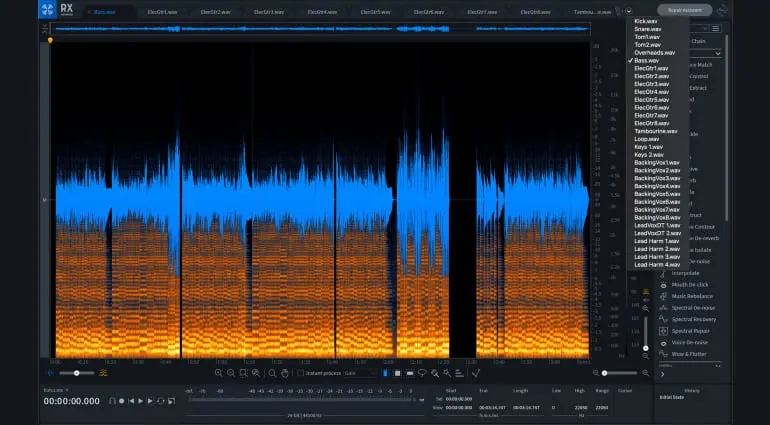Image resolution: width=770 pixels, height=425 pixels.
Task: Click the Spectral Recovery module icon
Action: coord(663,319)
